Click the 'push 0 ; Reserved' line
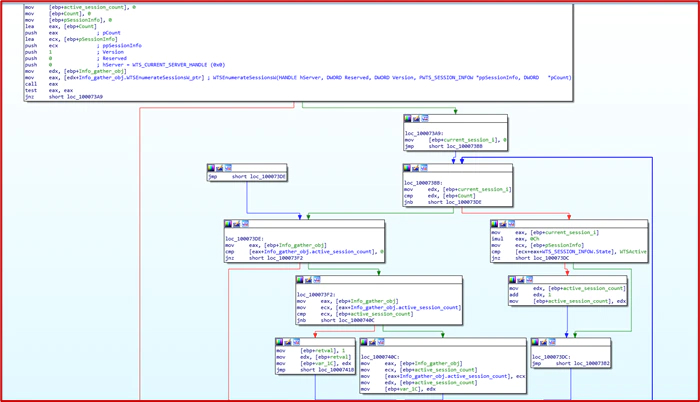The width and height of the screenshot is (700, 402). pos(76,59)
